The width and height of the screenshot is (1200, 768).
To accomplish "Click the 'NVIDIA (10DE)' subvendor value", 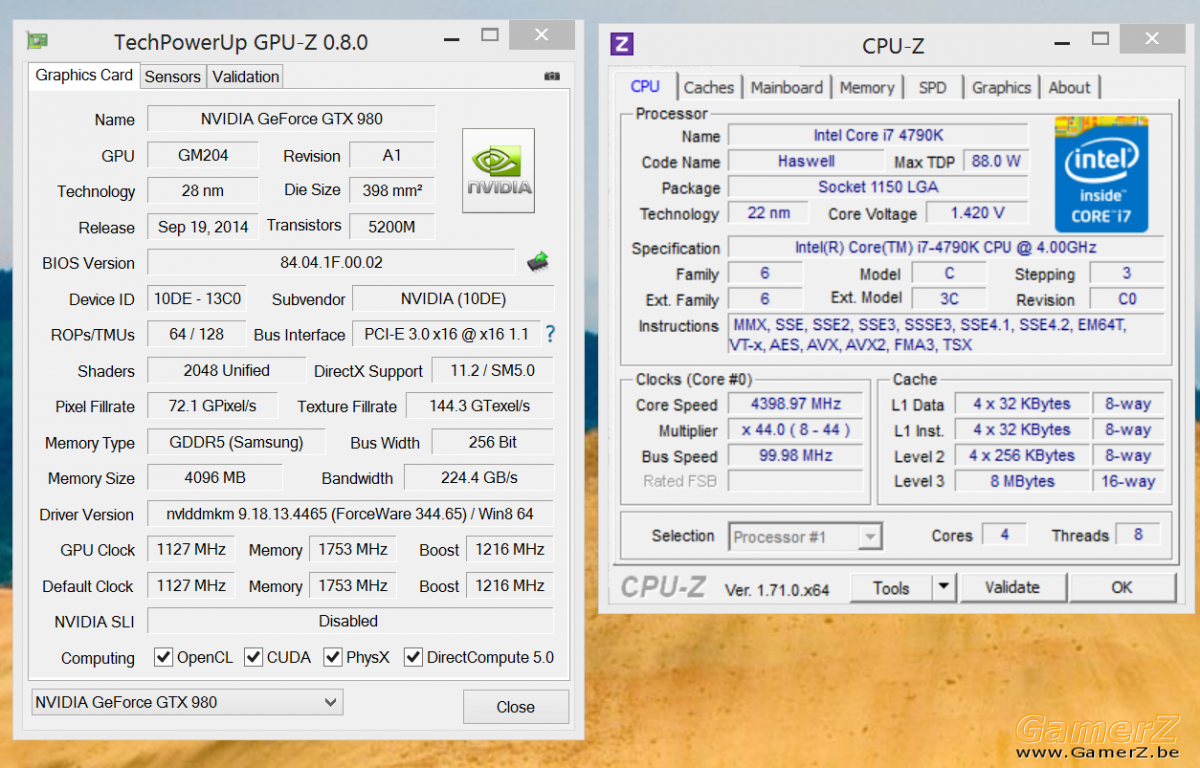I will click(453, 298).
